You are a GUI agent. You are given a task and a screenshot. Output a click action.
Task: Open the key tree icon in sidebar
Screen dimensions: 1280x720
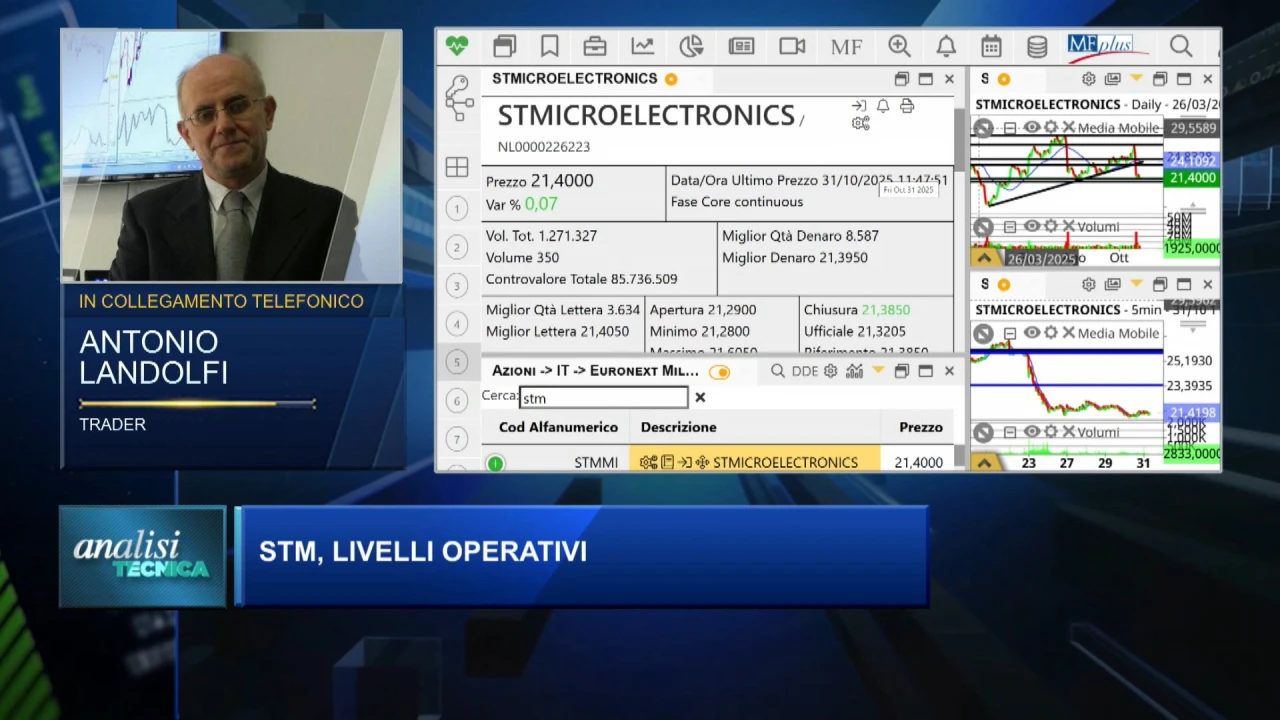coord(459,98)
